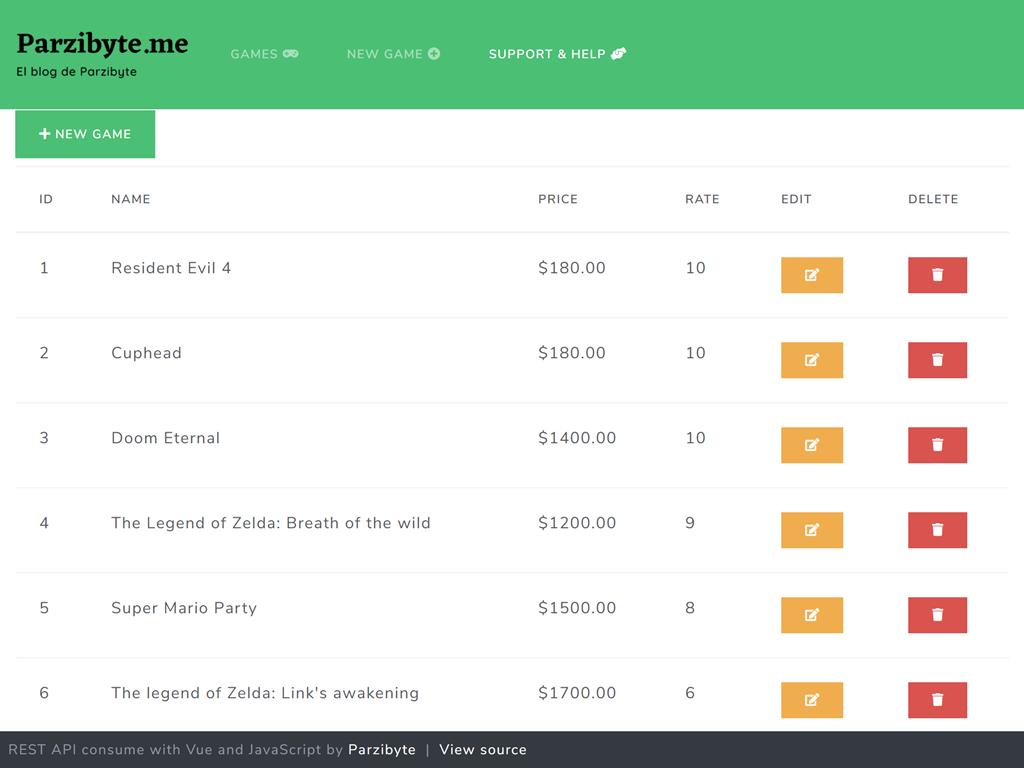
Task: Follow the Parzibyte footer link
Action: (381, 750)
